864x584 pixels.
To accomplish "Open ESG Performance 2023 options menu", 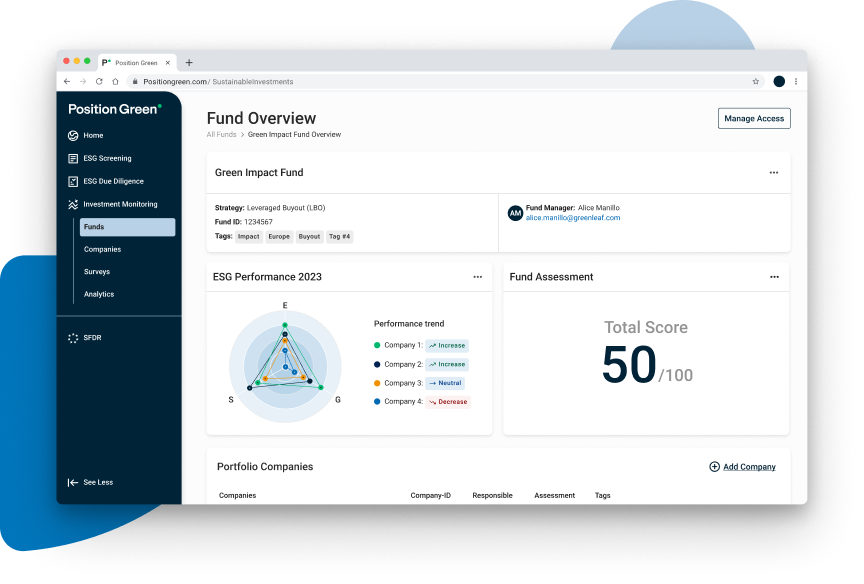I will pyautogui.click(x=477, y=277).
